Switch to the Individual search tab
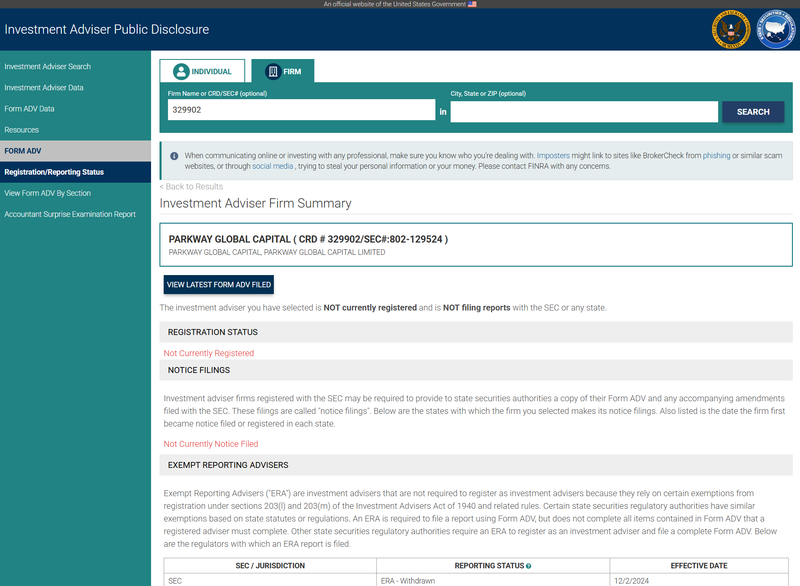800x586 pixels. (202, 71)
